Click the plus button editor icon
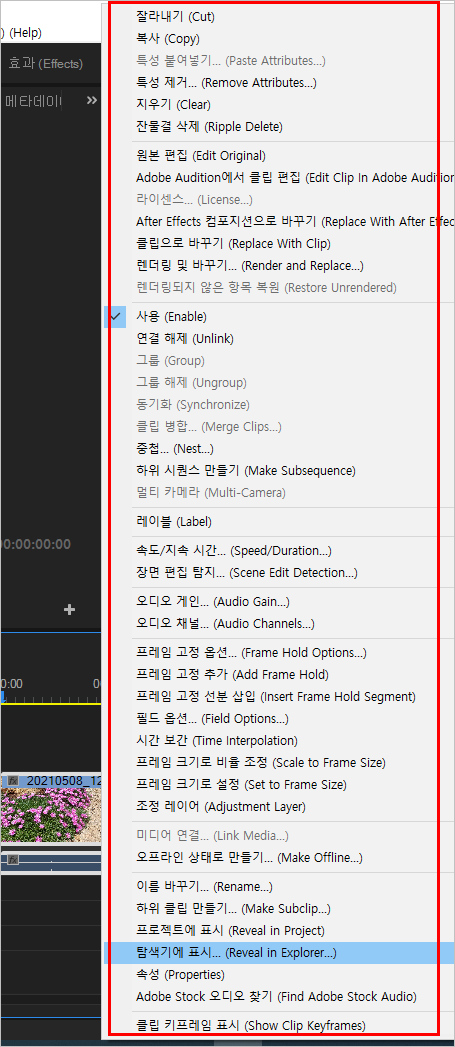Screen dimensions: 455x1047 (69, 610)
